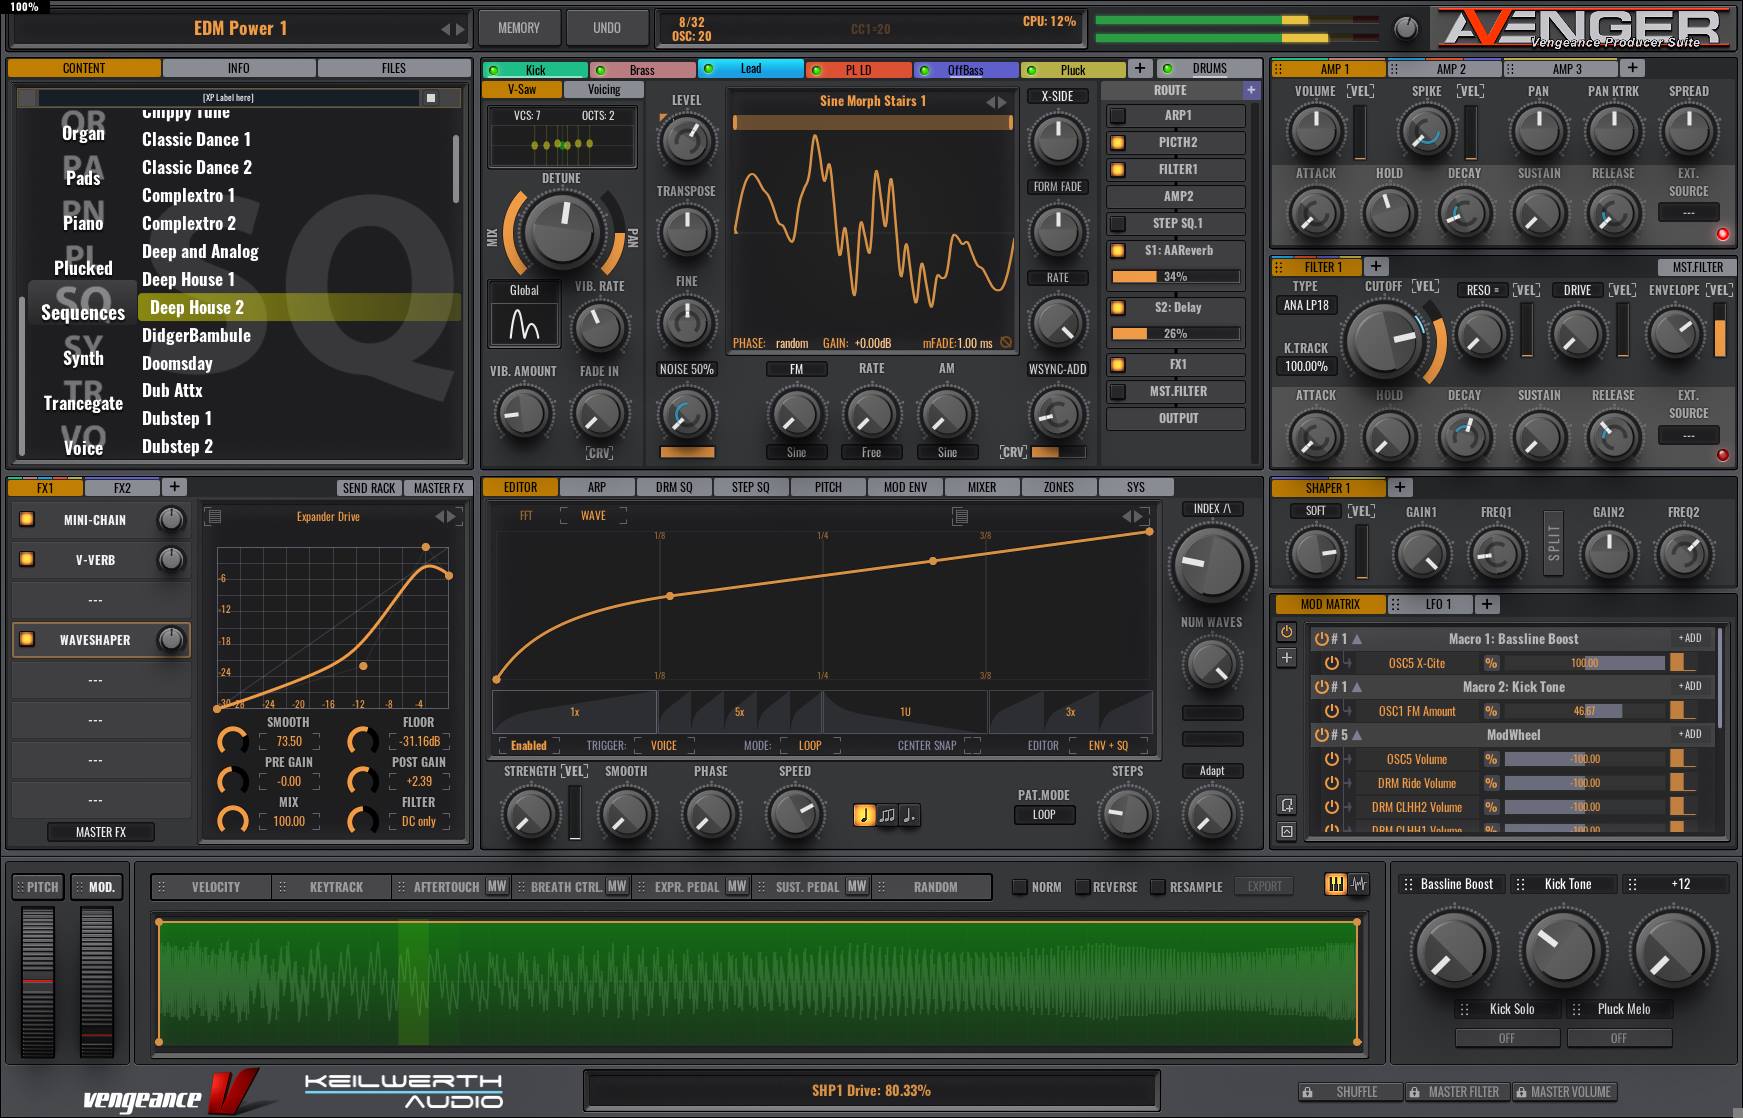1743x1118 pixels.
Task: Turn off the MINI-CHAIN effect power toggle
Action: (27, 519)
